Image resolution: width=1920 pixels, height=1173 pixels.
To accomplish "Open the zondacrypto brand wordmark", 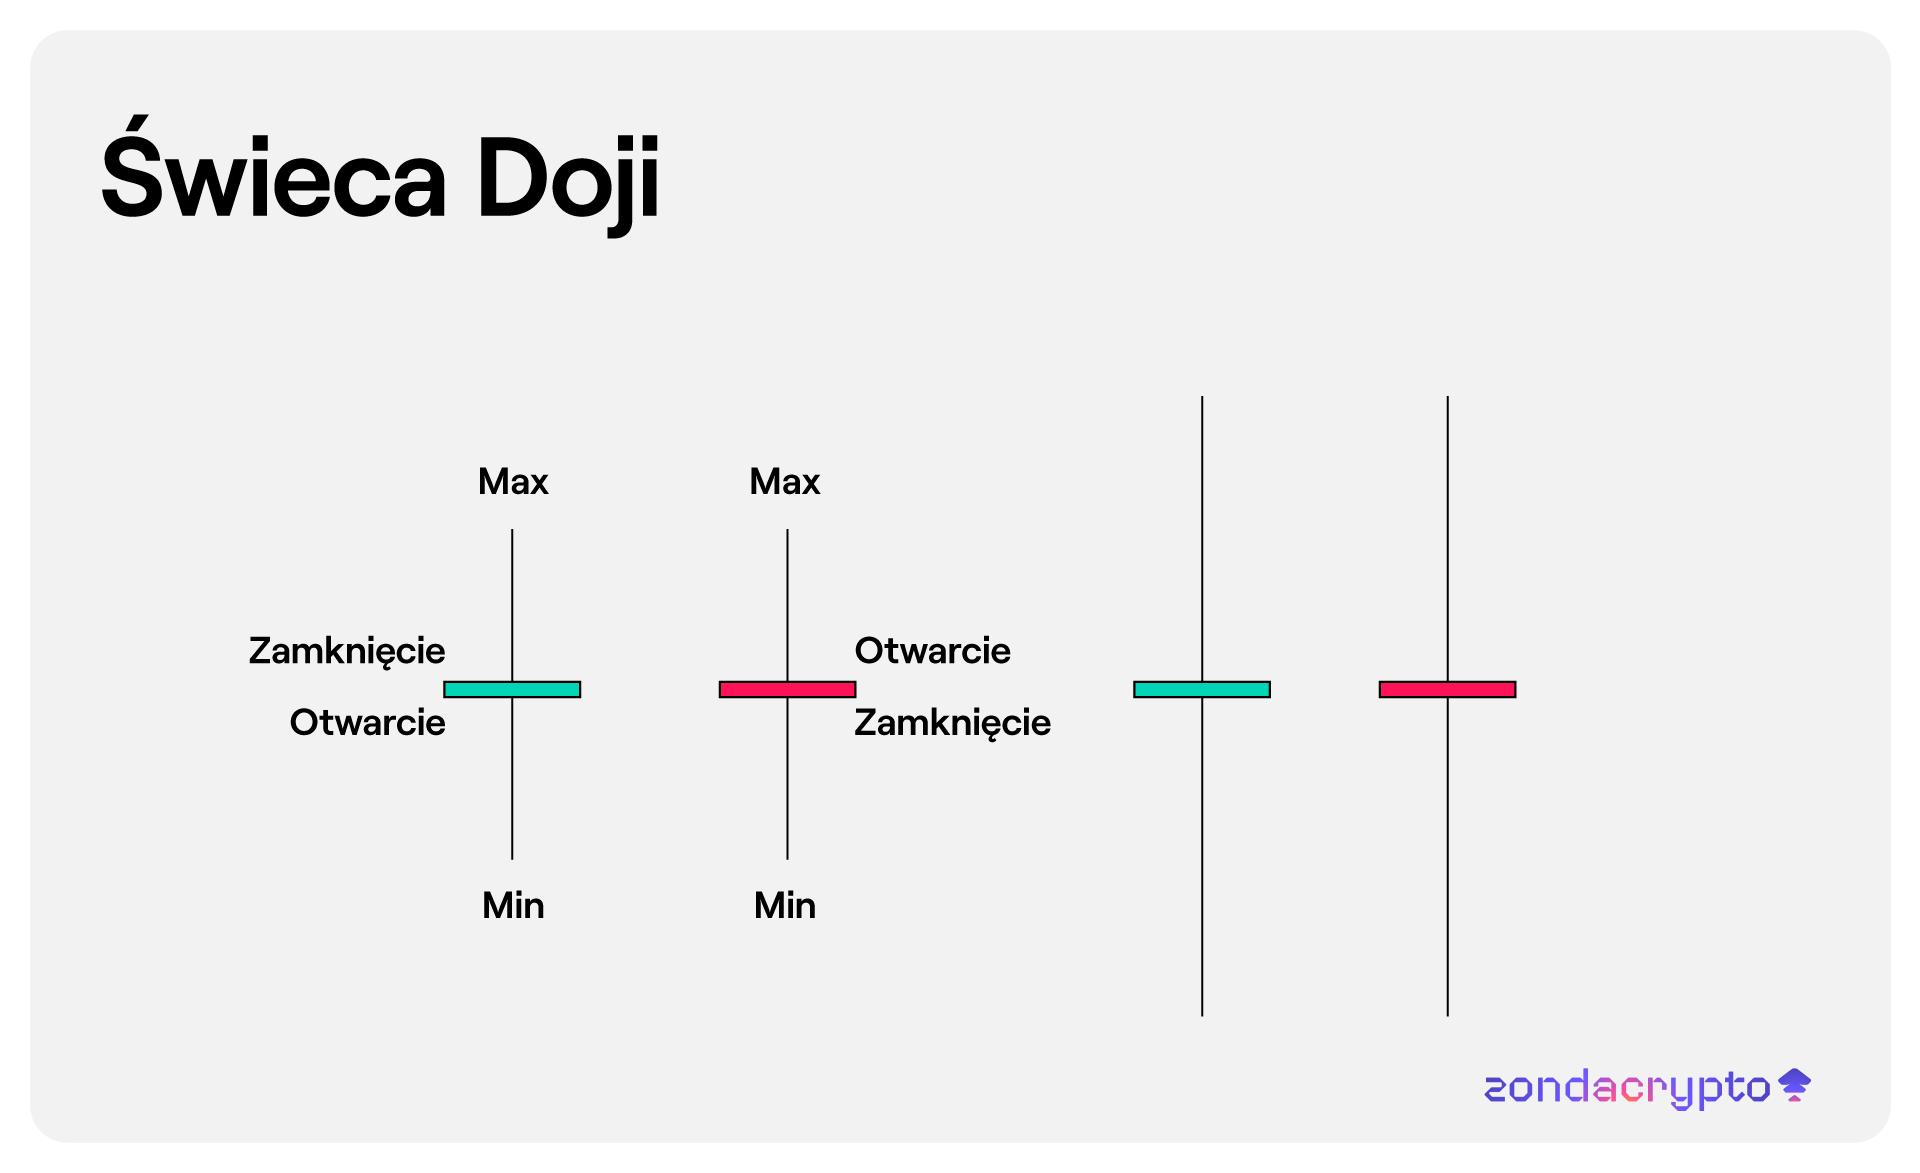I will click(x=1627, y=1088).
